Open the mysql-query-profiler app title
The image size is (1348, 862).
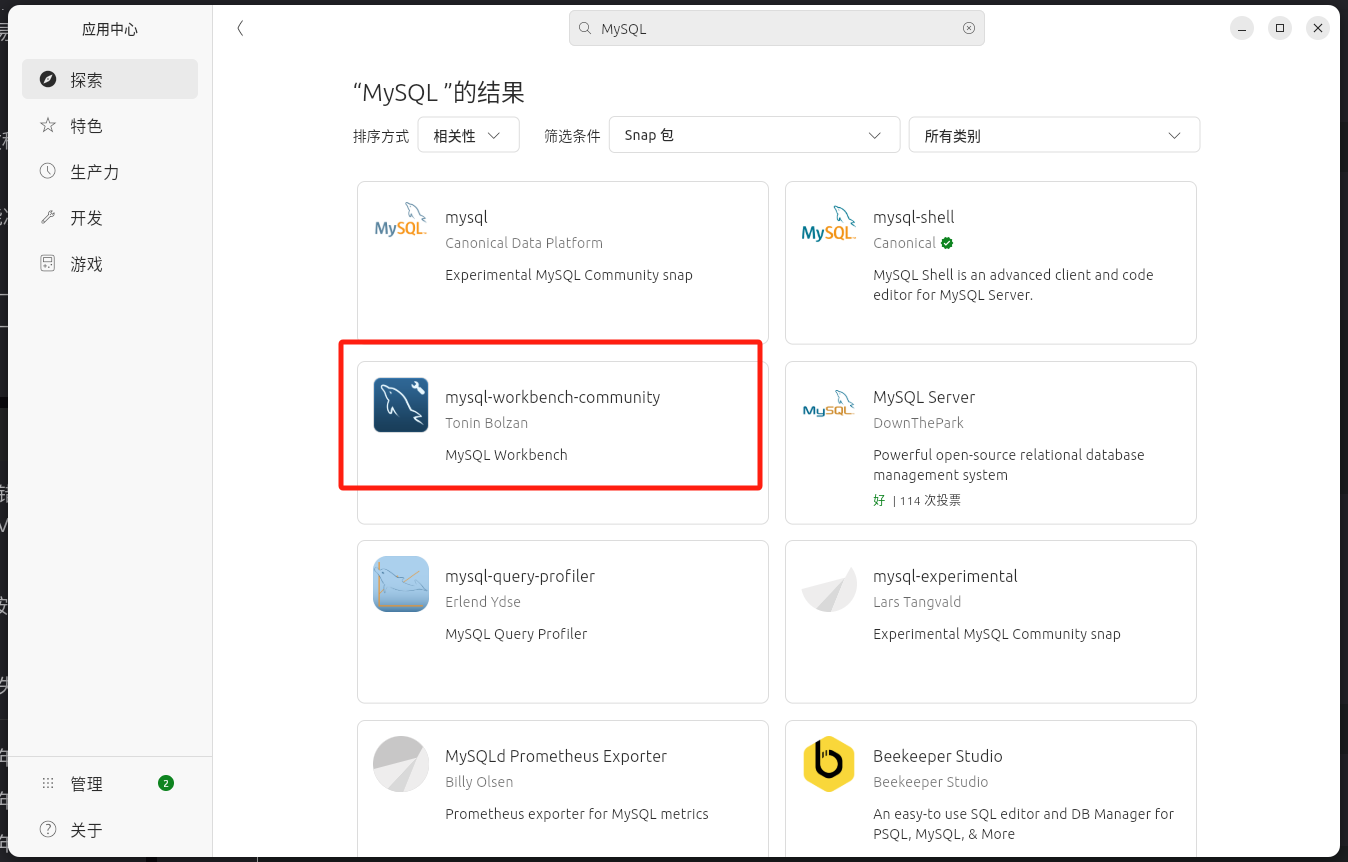tap(520, 576)
